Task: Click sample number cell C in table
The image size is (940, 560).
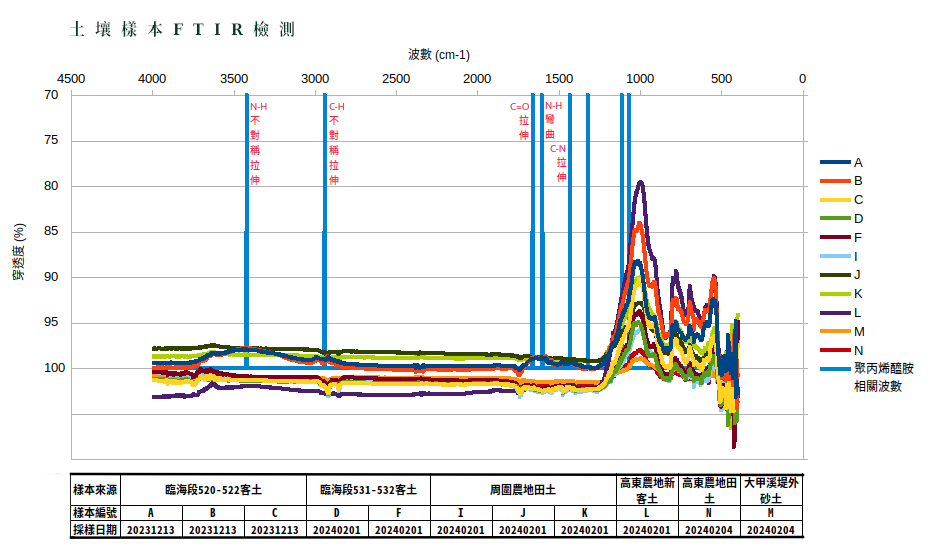Action: point(275,513)
